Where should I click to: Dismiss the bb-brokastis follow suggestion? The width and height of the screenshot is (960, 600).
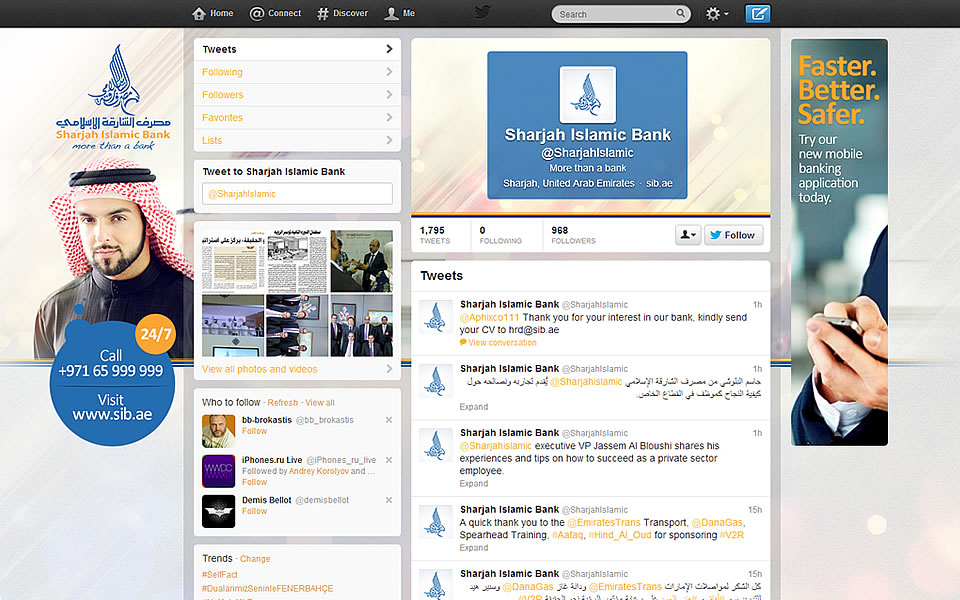coord(389,420)
